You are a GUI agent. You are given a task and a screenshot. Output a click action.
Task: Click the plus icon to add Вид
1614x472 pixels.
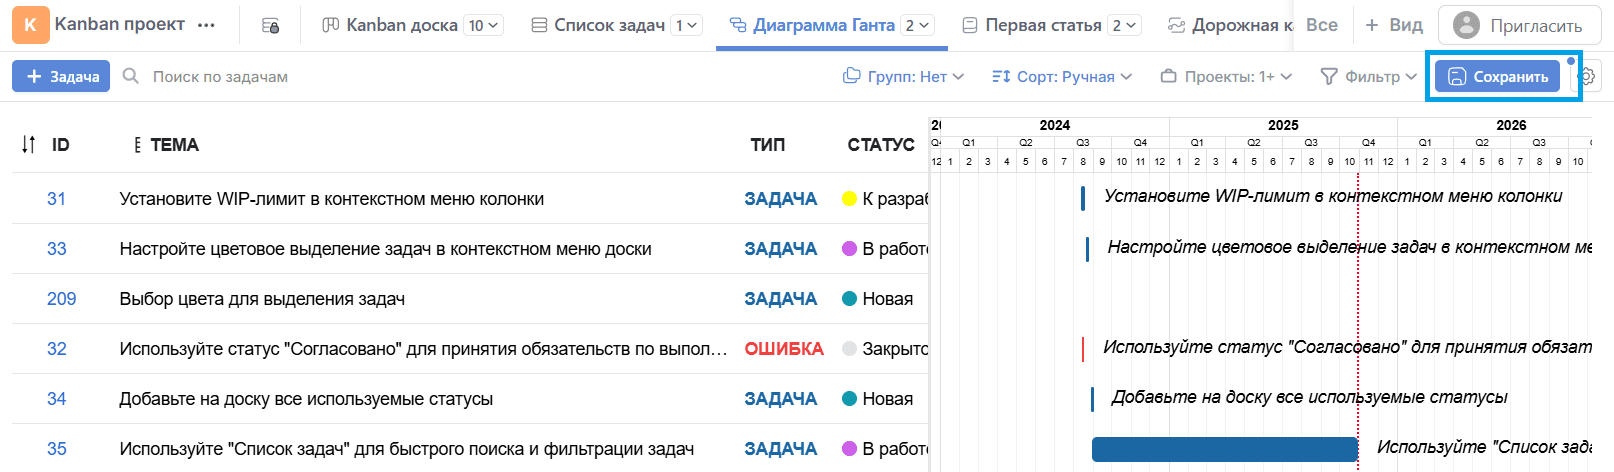coord(1371,25)
